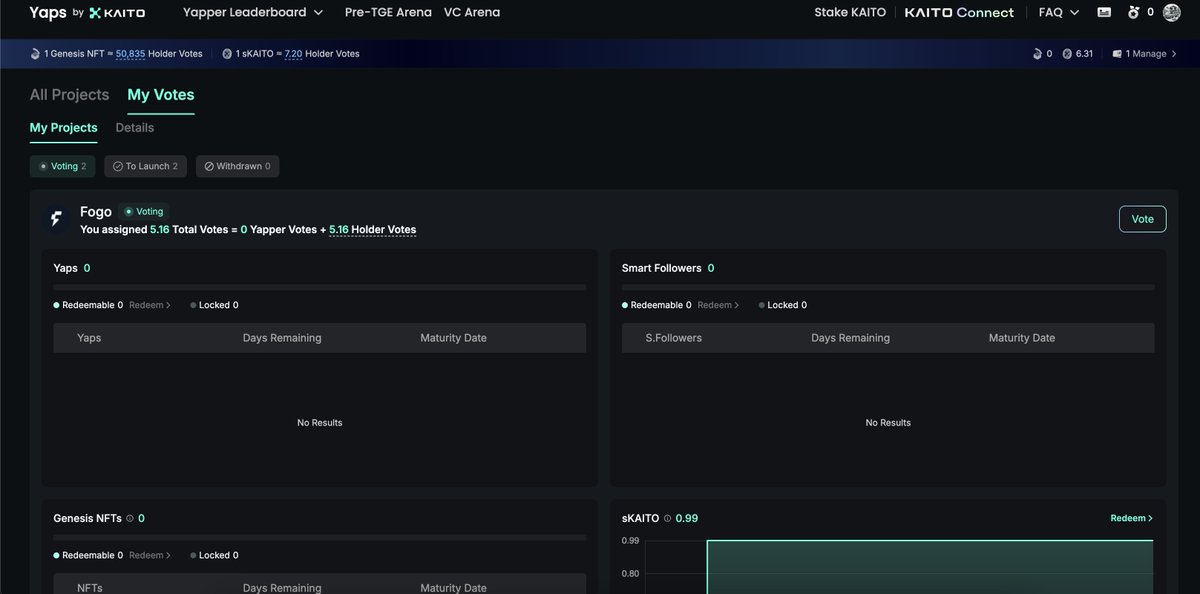The height and width of the screenshot is (594, 1200).
Task: Click the Yaps column header in Yaps table
Action: (89, 338)
